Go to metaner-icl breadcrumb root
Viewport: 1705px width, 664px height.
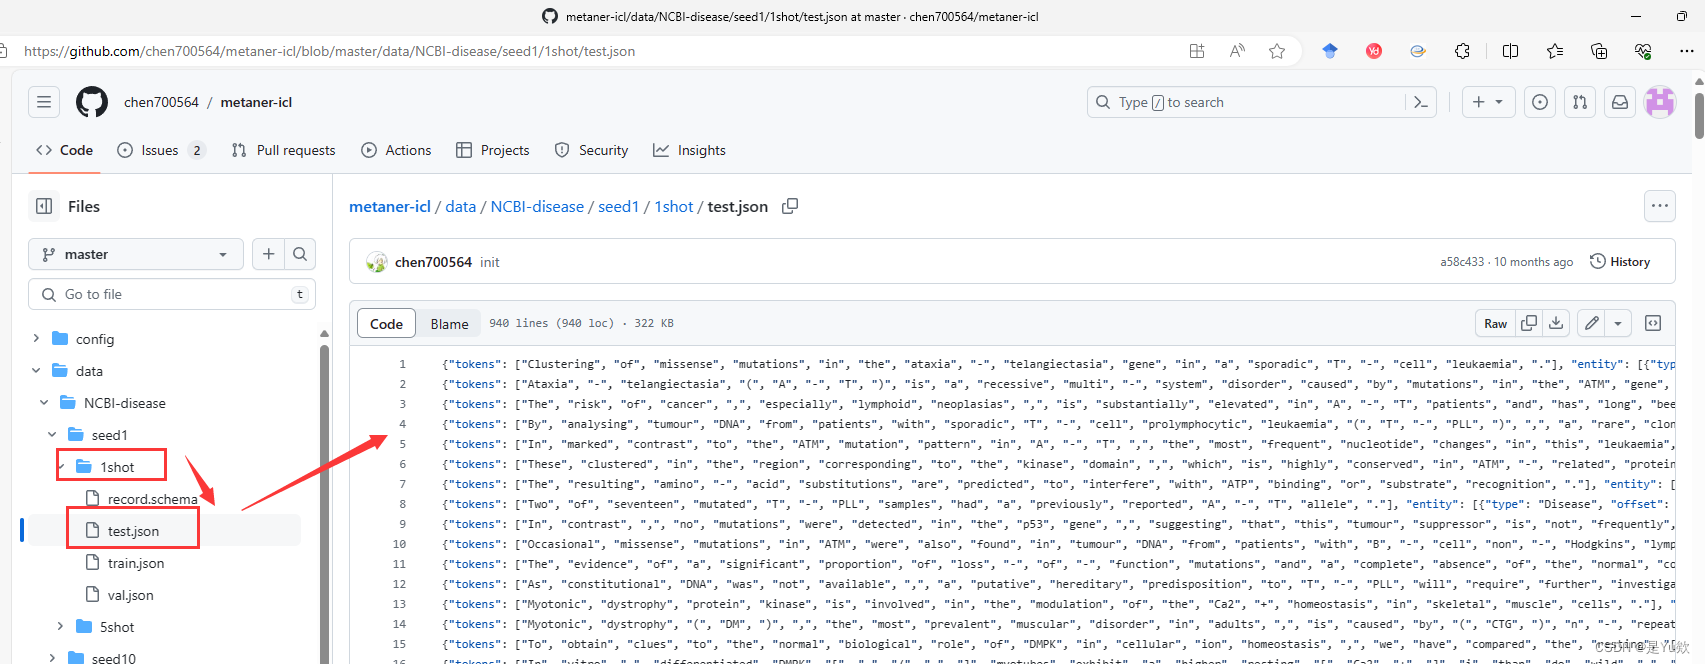coord(390,206)
